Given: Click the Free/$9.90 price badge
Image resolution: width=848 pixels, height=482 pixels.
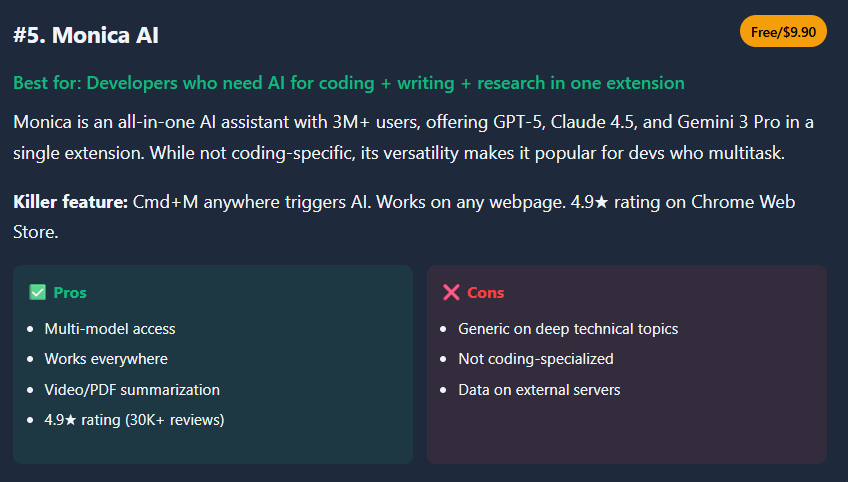Looking at the screenshot, I should [x=783, y=32].
